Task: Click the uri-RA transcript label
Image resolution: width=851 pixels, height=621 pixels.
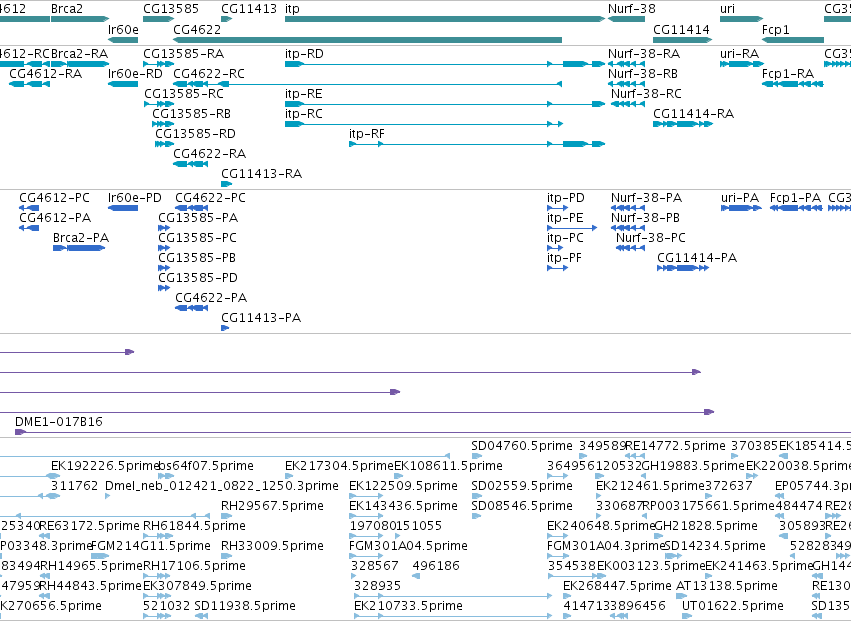Action: click(x=739, y=54)
